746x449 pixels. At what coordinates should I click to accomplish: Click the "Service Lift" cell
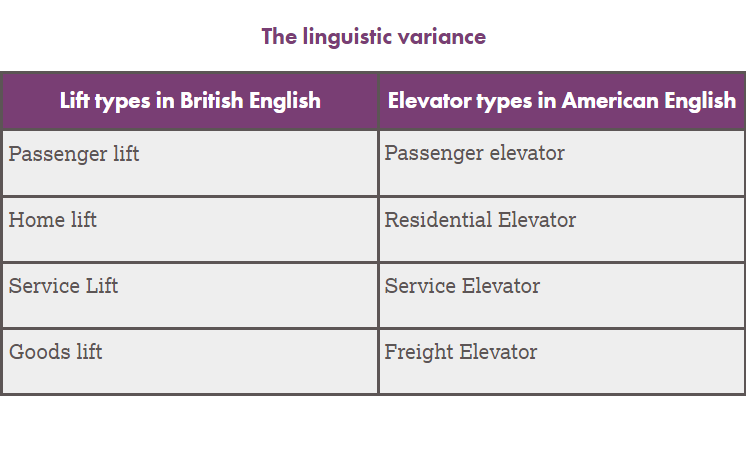(63, 286)
